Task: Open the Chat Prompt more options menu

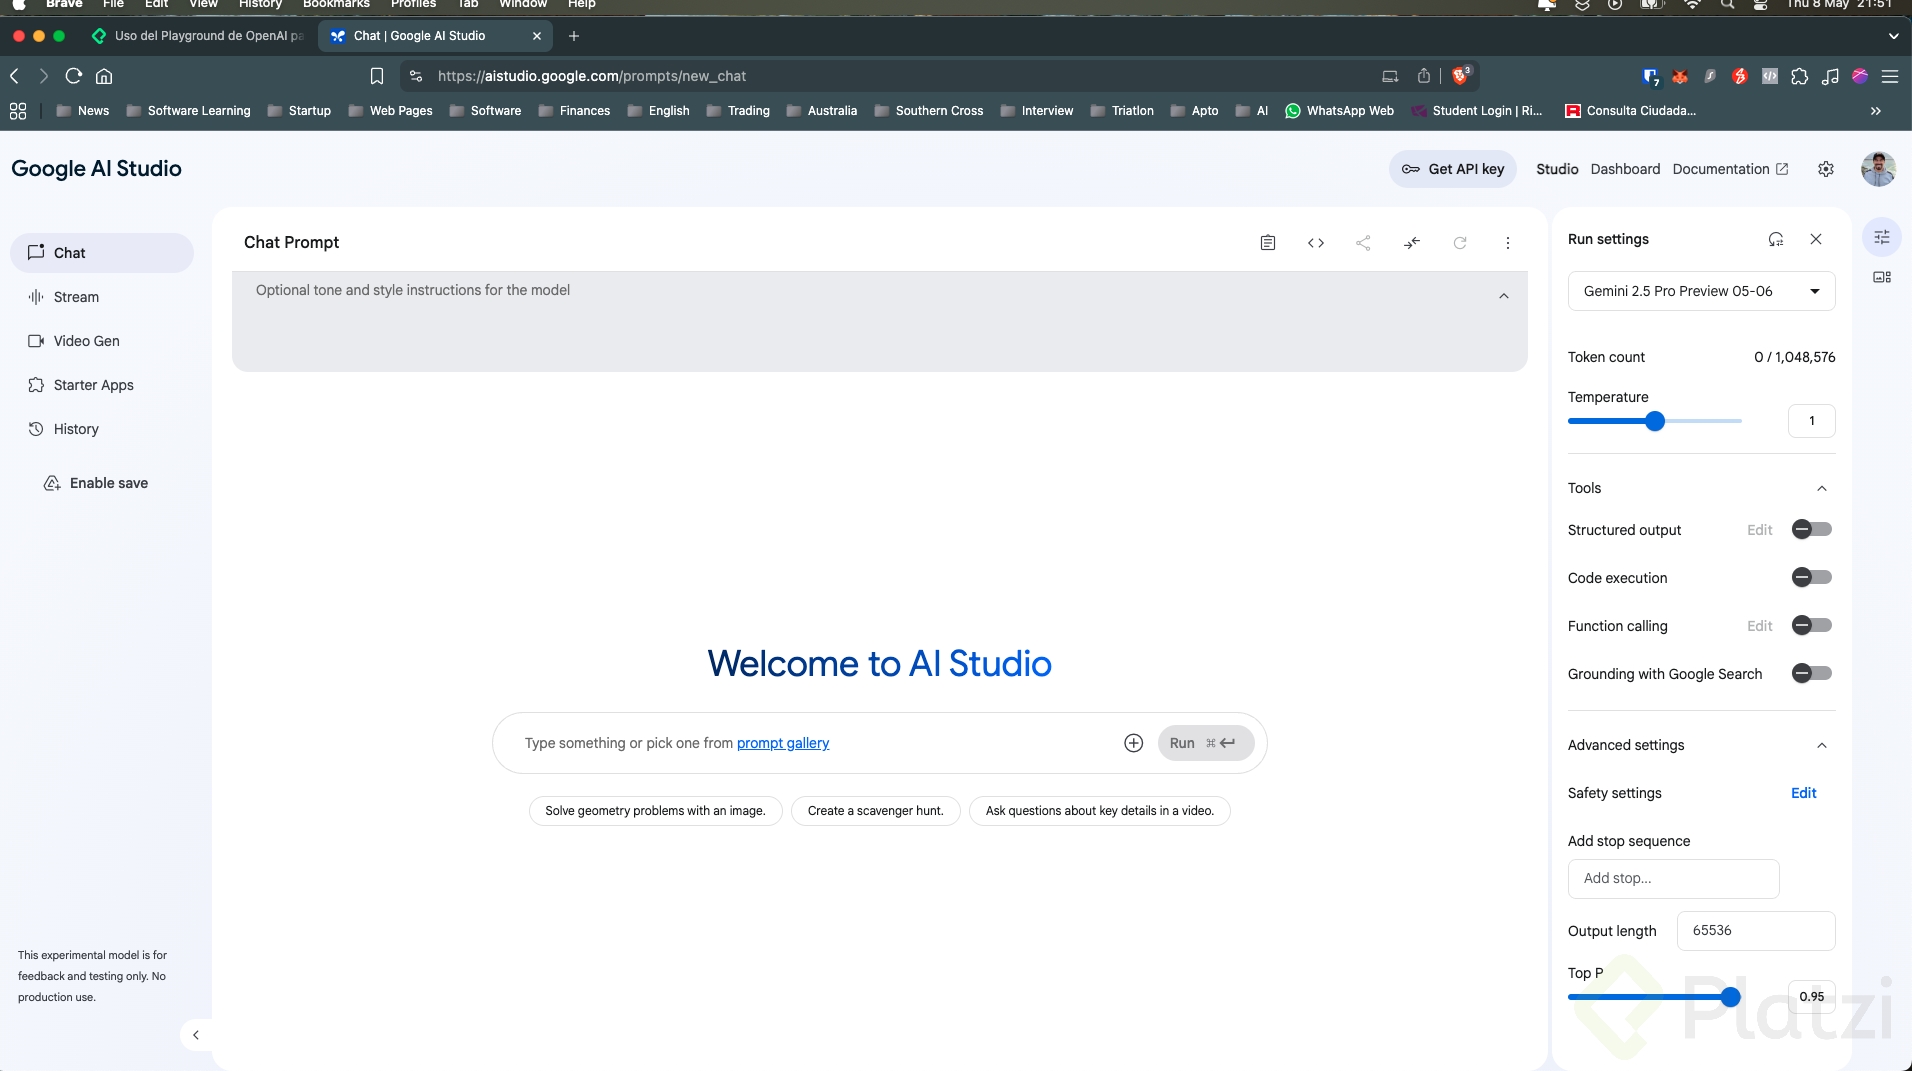Action: (1508, 243)
